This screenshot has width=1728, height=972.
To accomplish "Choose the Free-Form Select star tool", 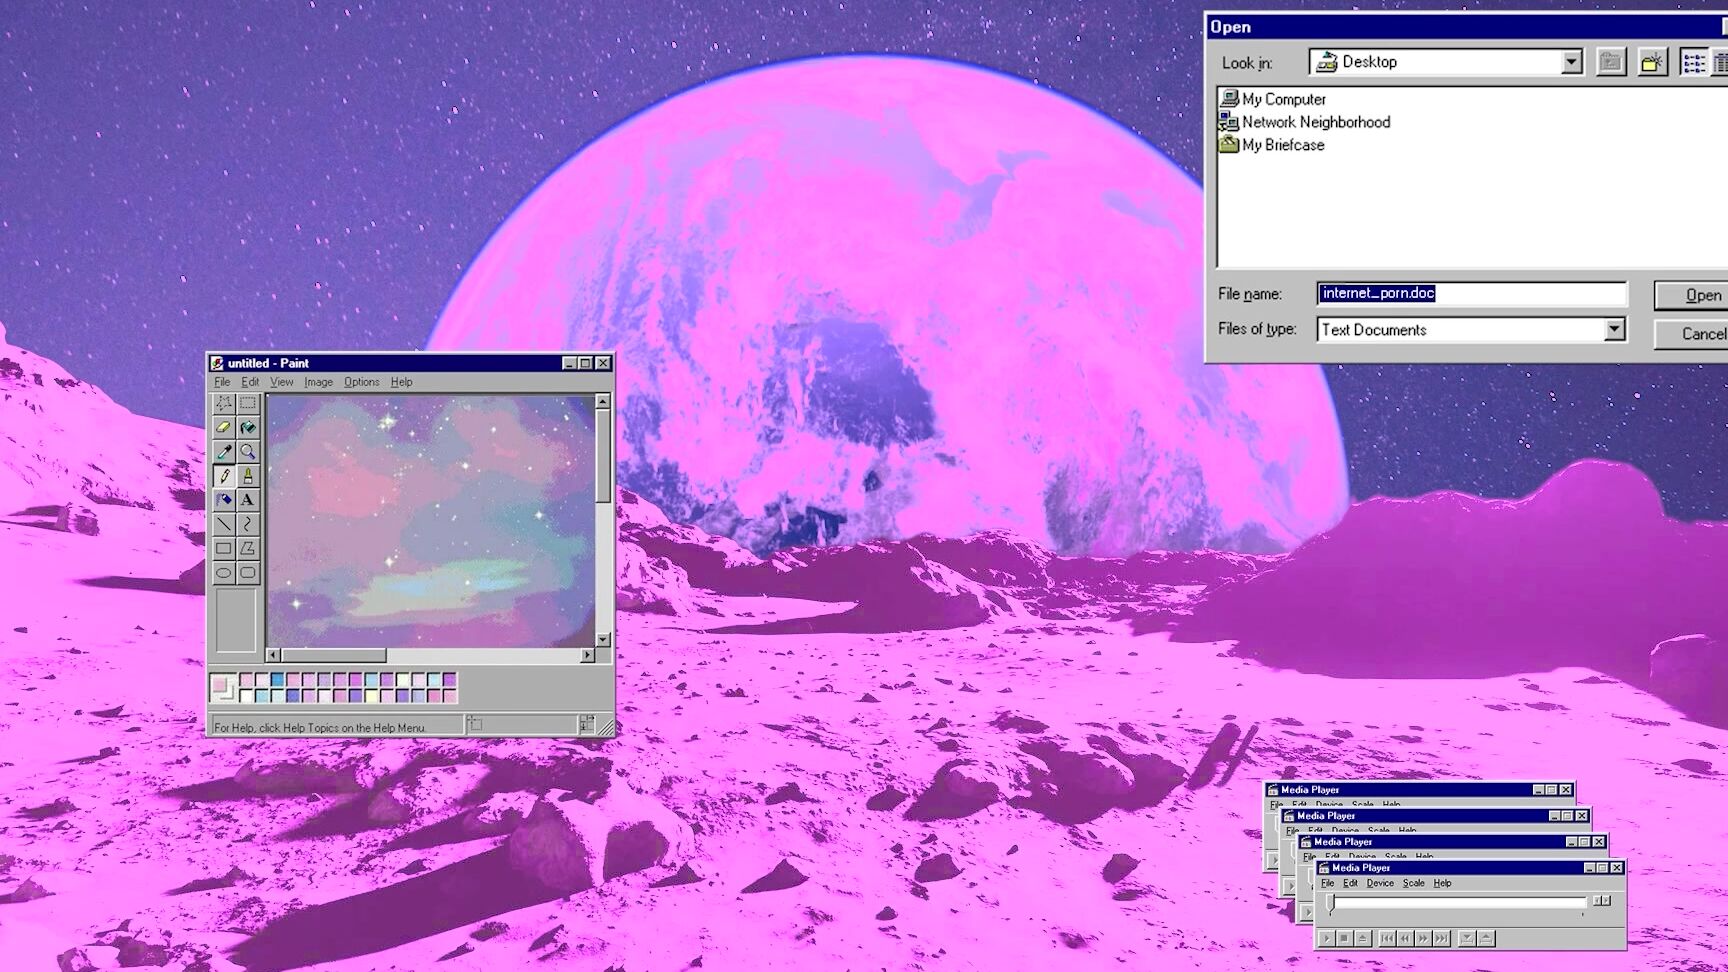I will coord(224,403).
